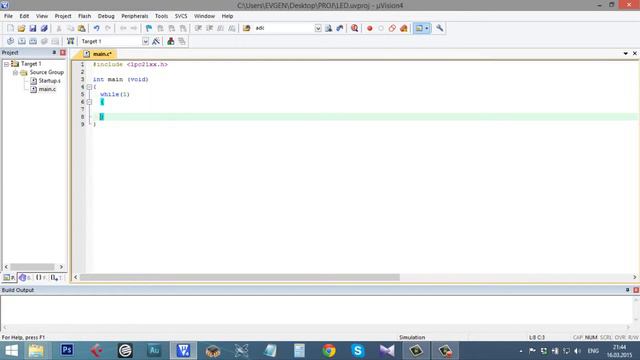This screenshot has height=360, width=640.
Task: Open the Help menu
Action: click(227, 16)
